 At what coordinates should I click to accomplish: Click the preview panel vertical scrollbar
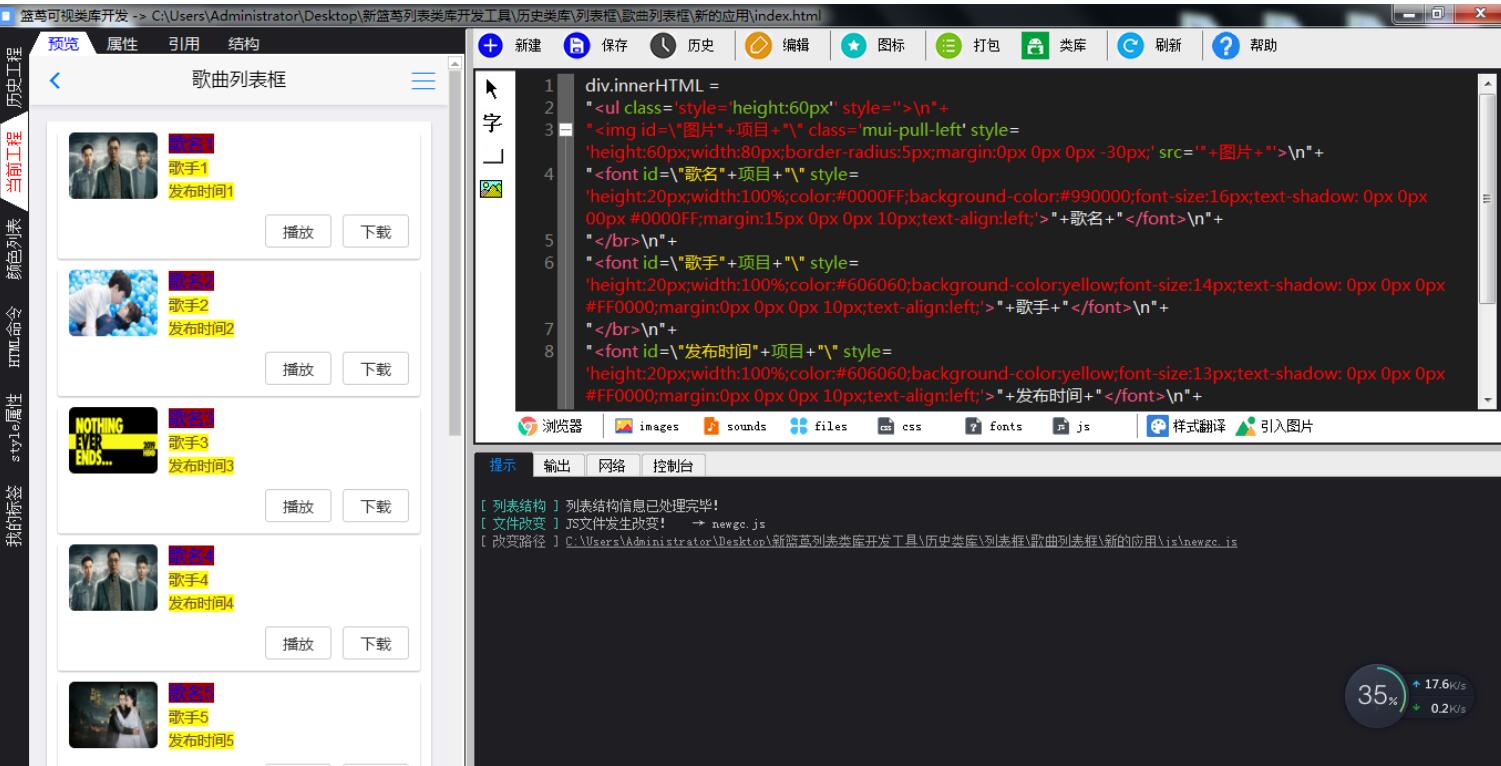(456, 250)
